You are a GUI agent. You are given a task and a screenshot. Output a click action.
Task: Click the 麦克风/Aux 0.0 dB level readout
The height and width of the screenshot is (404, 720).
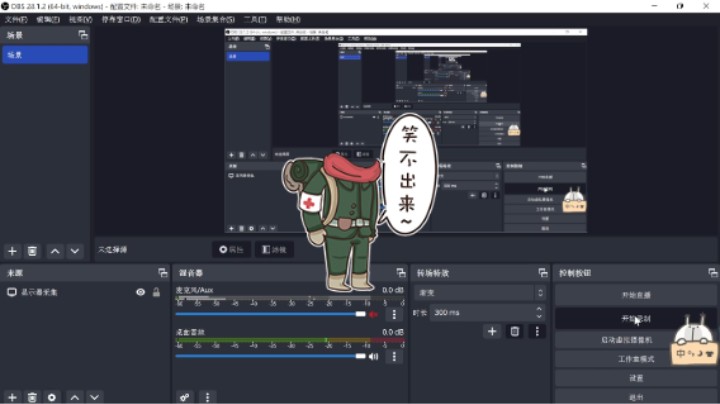tap(393, 290)
